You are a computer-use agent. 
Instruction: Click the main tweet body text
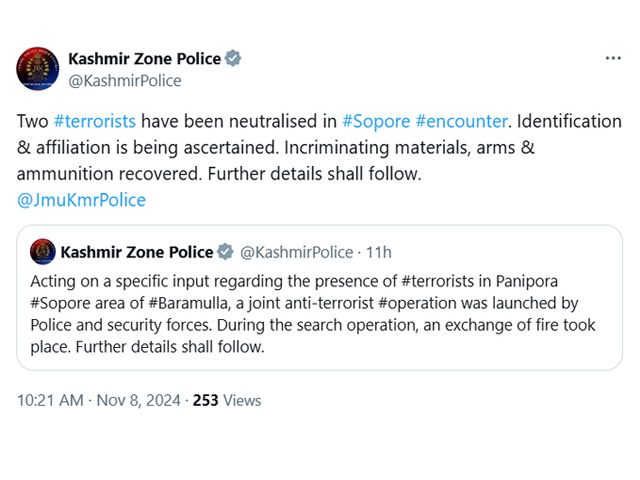point(319,160)
